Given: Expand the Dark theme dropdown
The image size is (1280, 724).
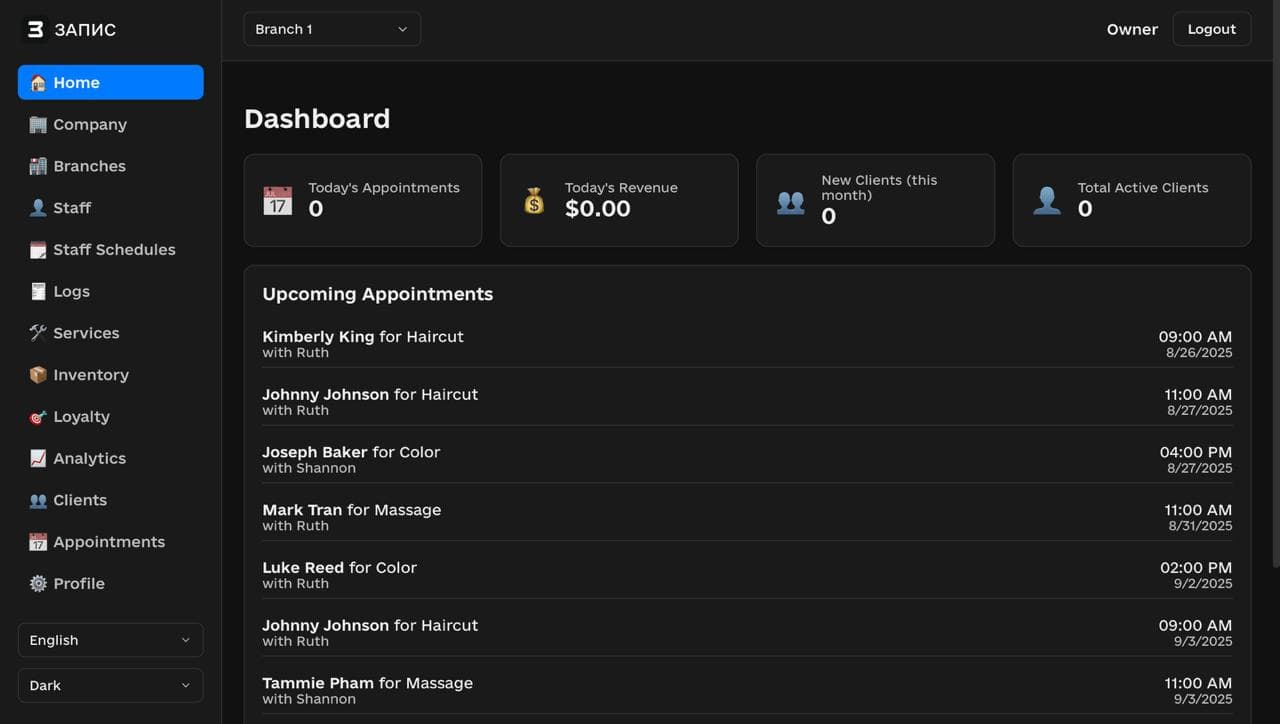Looking at the screenshot, I should [x=110, y=685].
